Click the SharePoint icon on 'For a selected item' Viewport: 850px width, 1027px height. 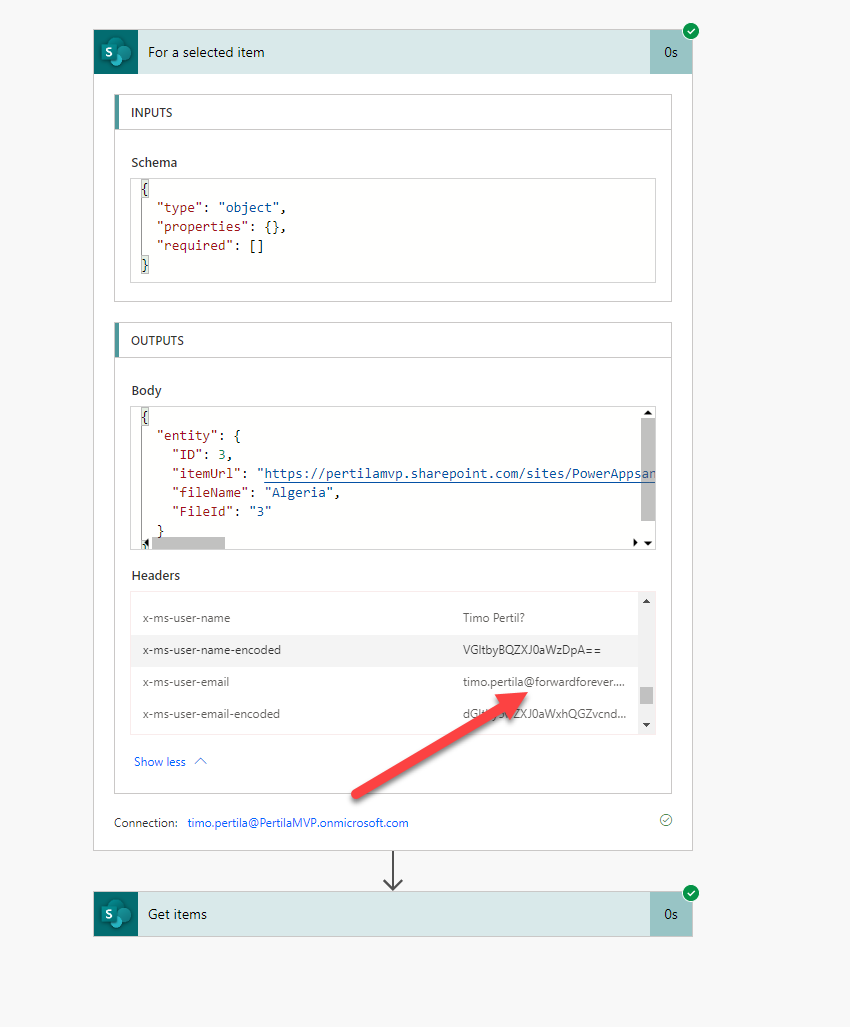(116, 52)
